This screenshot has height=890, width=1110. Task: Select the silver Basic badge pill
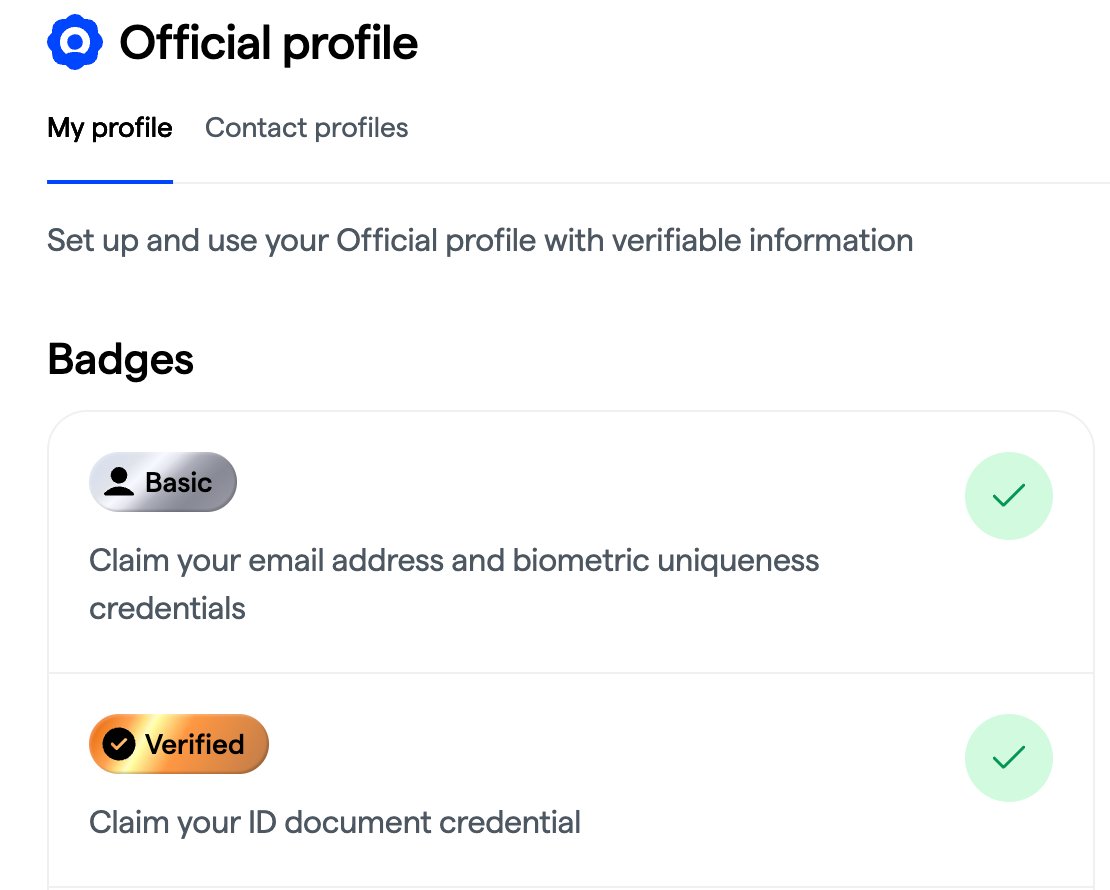pyautogui.click(x=163, y=483)
